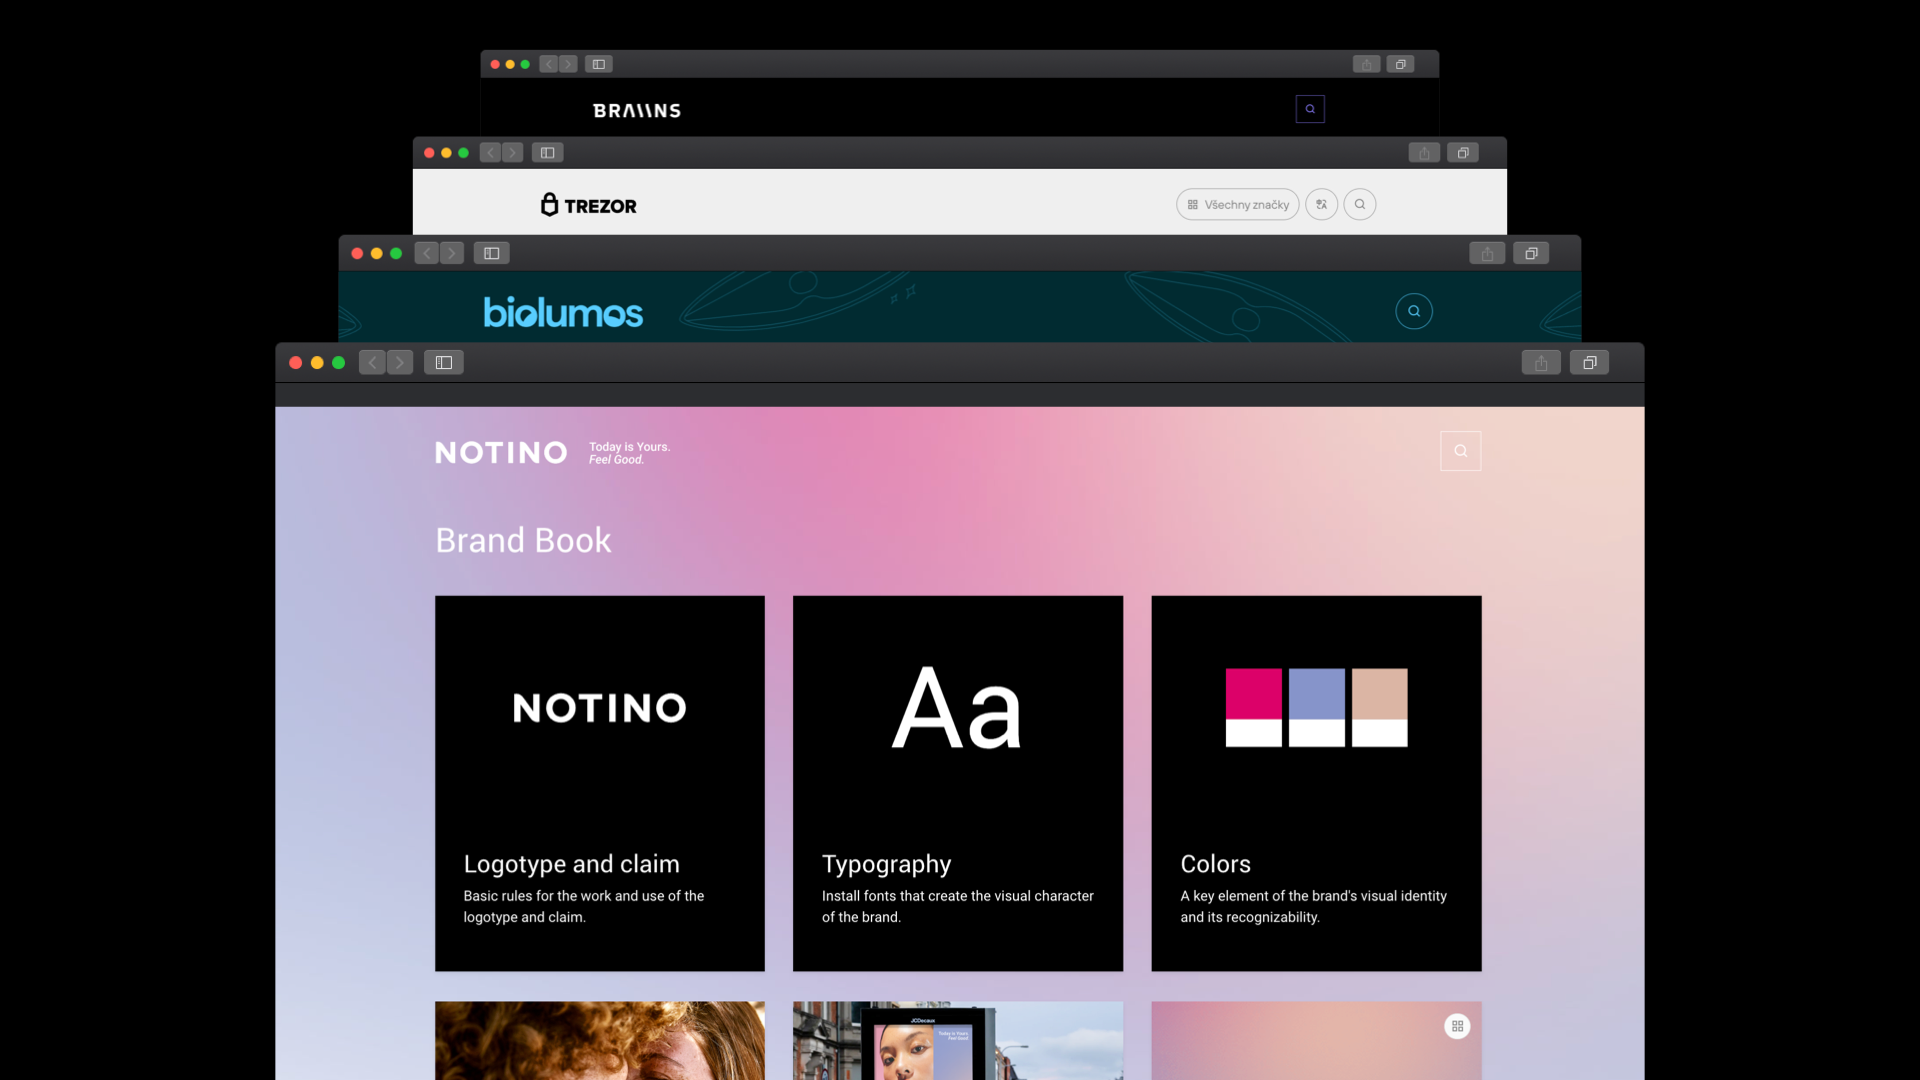Click the Brand Book heading

(x=523, y=541)
